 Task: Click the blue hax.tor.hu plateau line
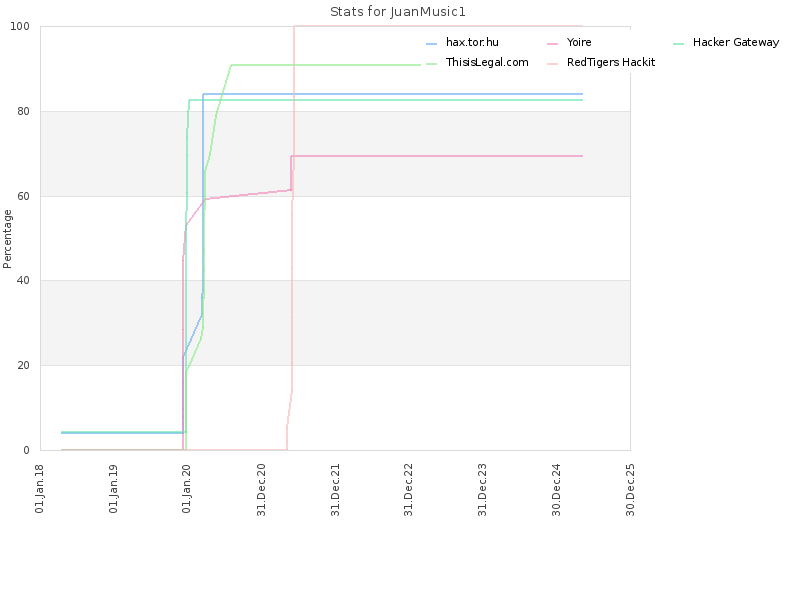tap(393, 94)
